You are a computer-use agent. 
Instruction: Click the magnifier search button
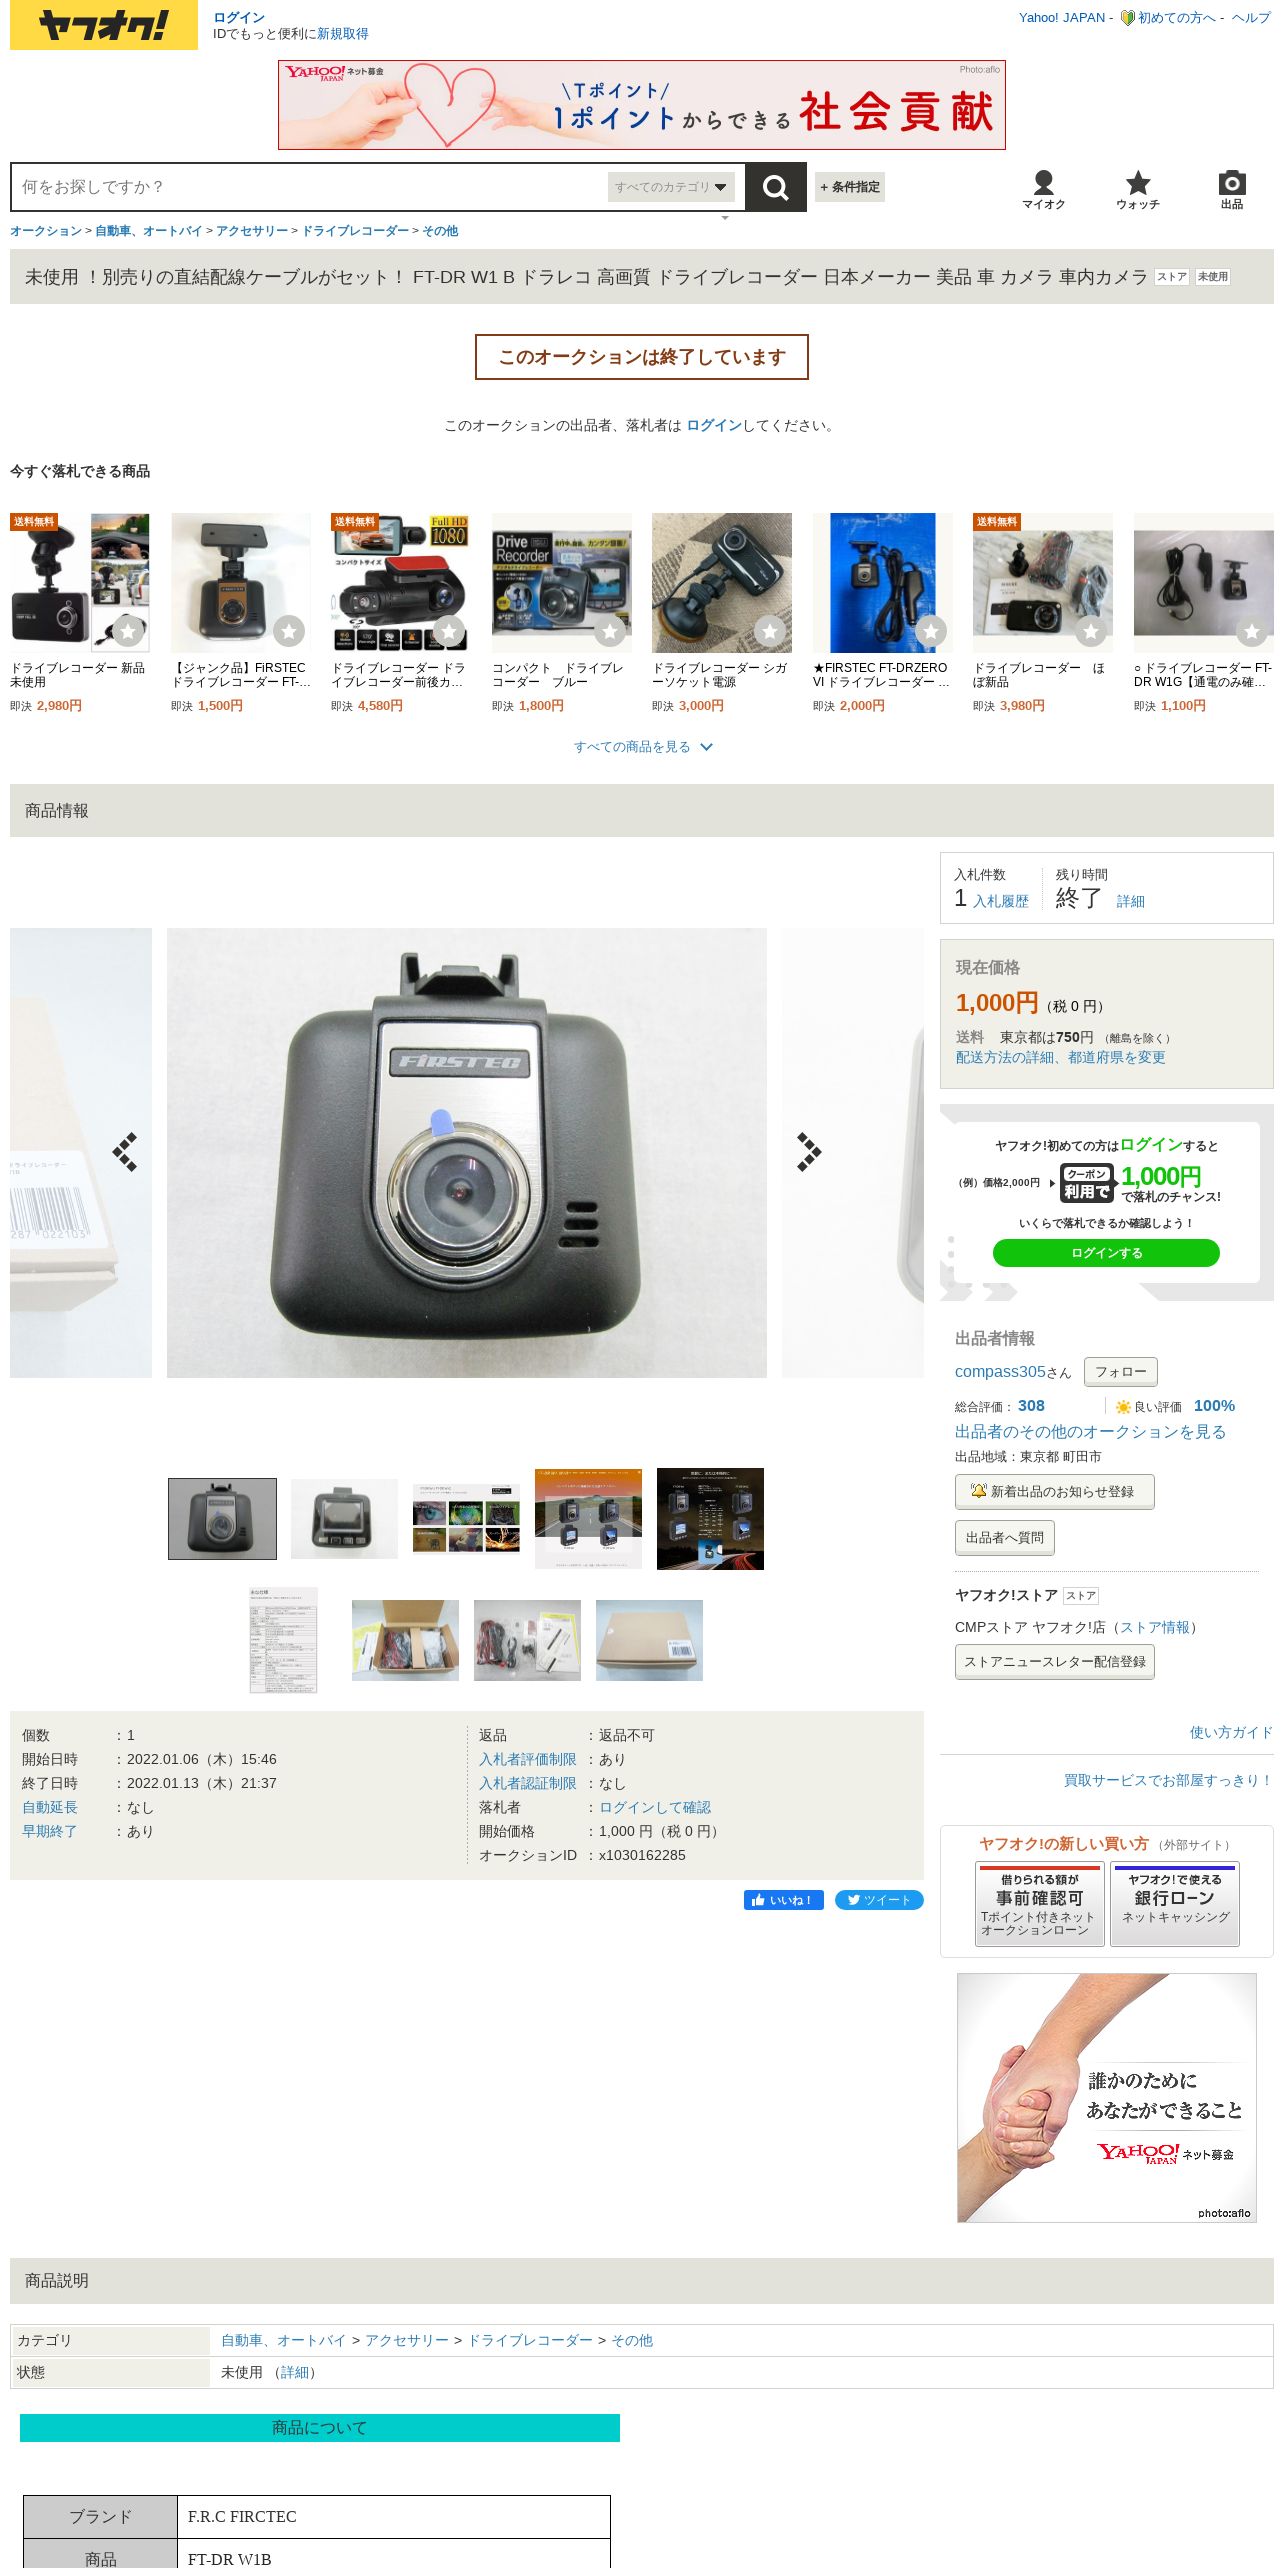[776, 187]
